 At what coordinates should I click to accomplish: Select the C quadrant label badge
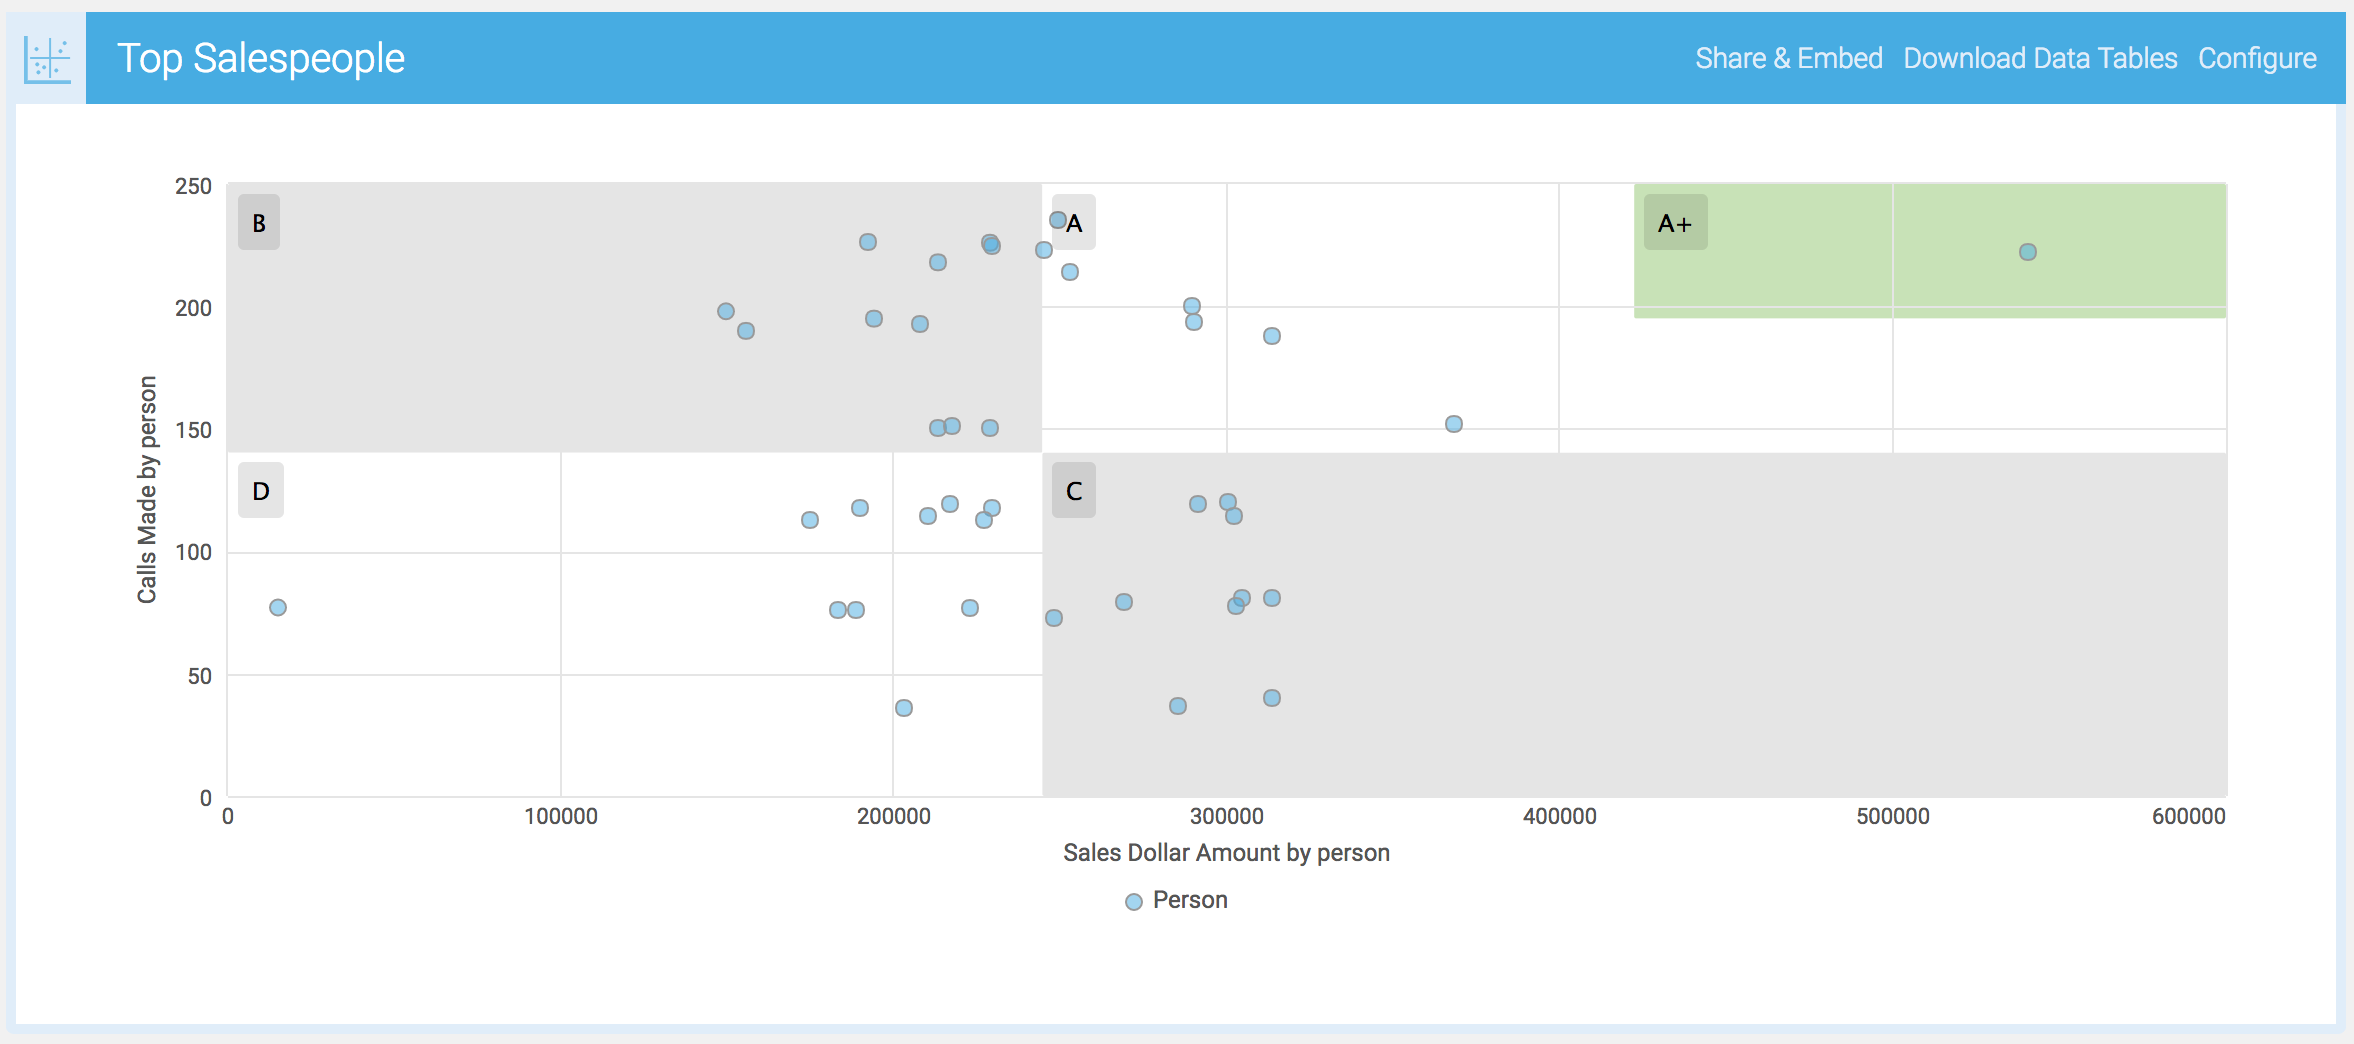coord(1074,491)
